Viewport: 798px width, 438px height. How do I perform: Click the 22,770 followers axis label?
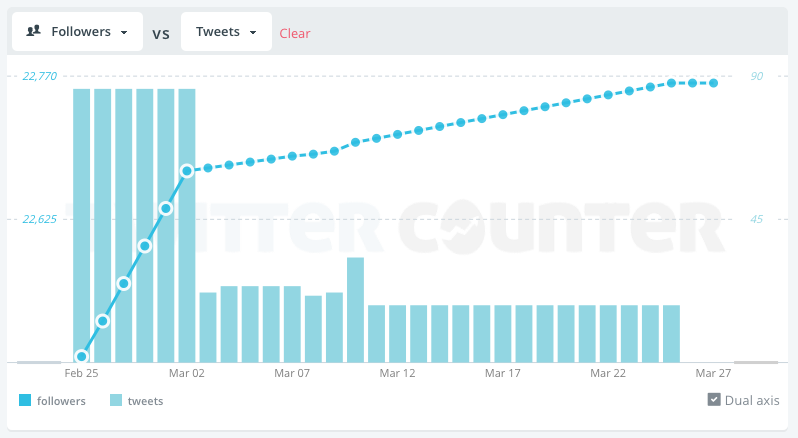[x=40, y=76]
